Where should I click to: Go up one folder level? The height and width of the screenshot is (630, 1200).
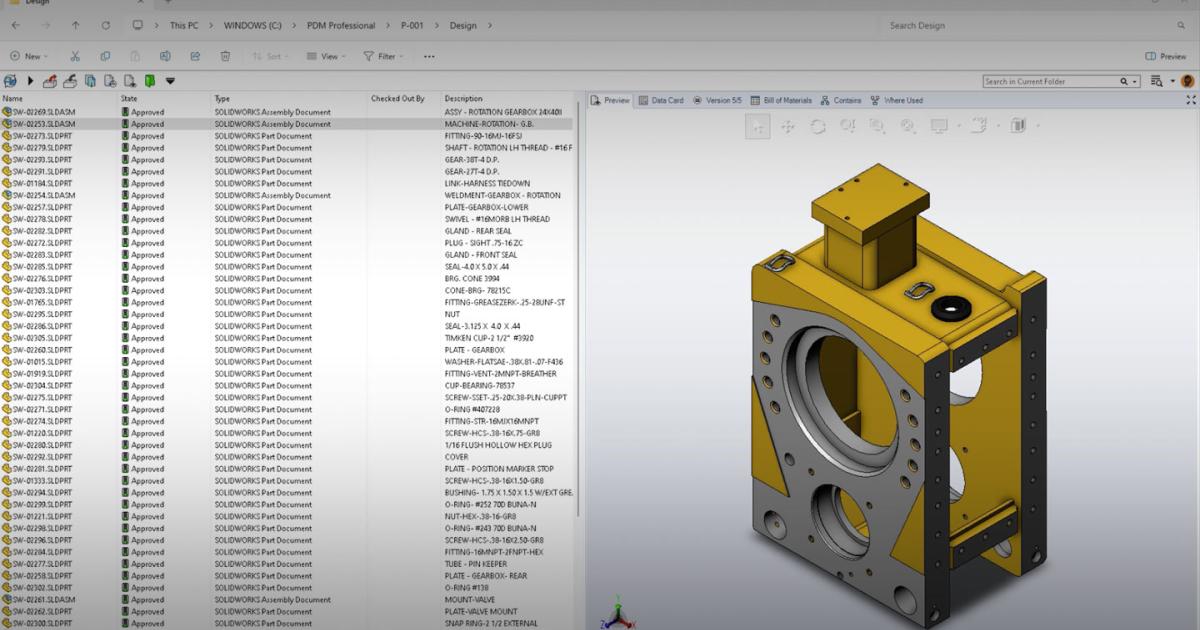76,25
